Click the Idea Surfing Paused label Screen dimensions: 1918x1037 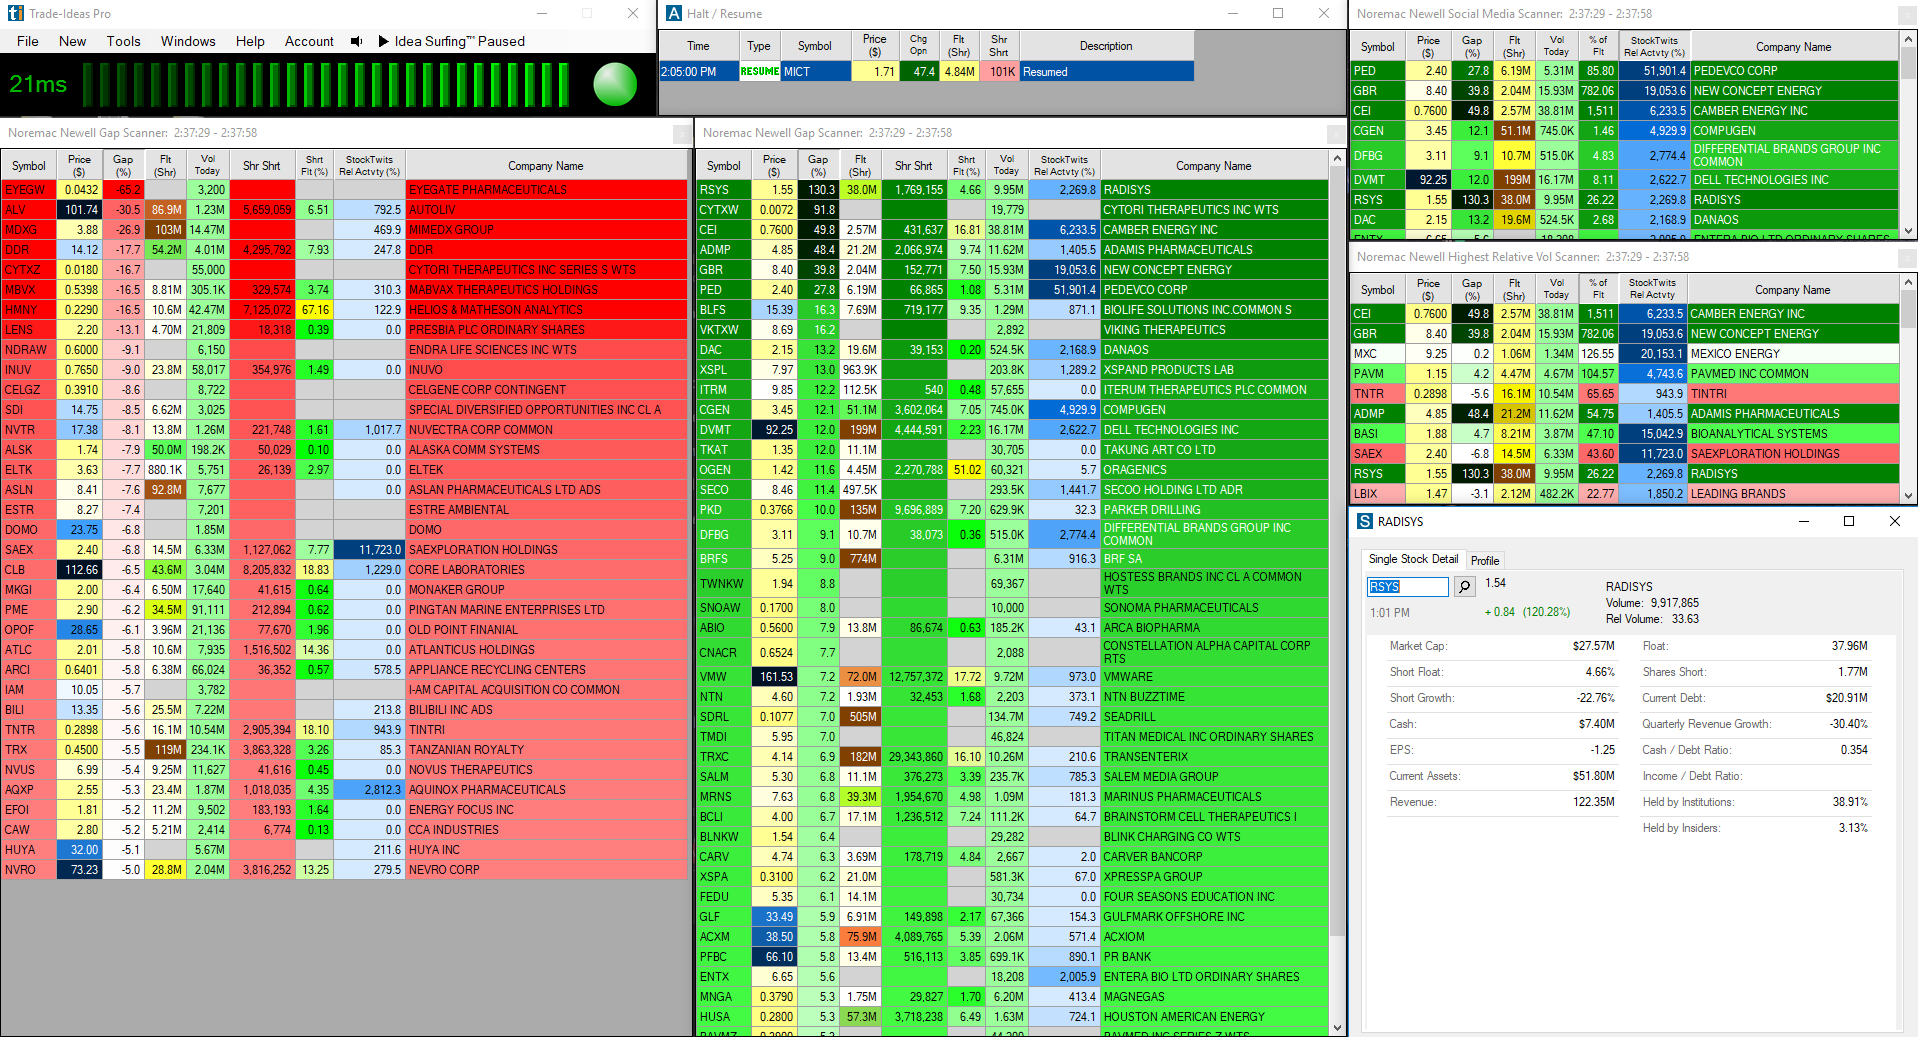(459, 41)
